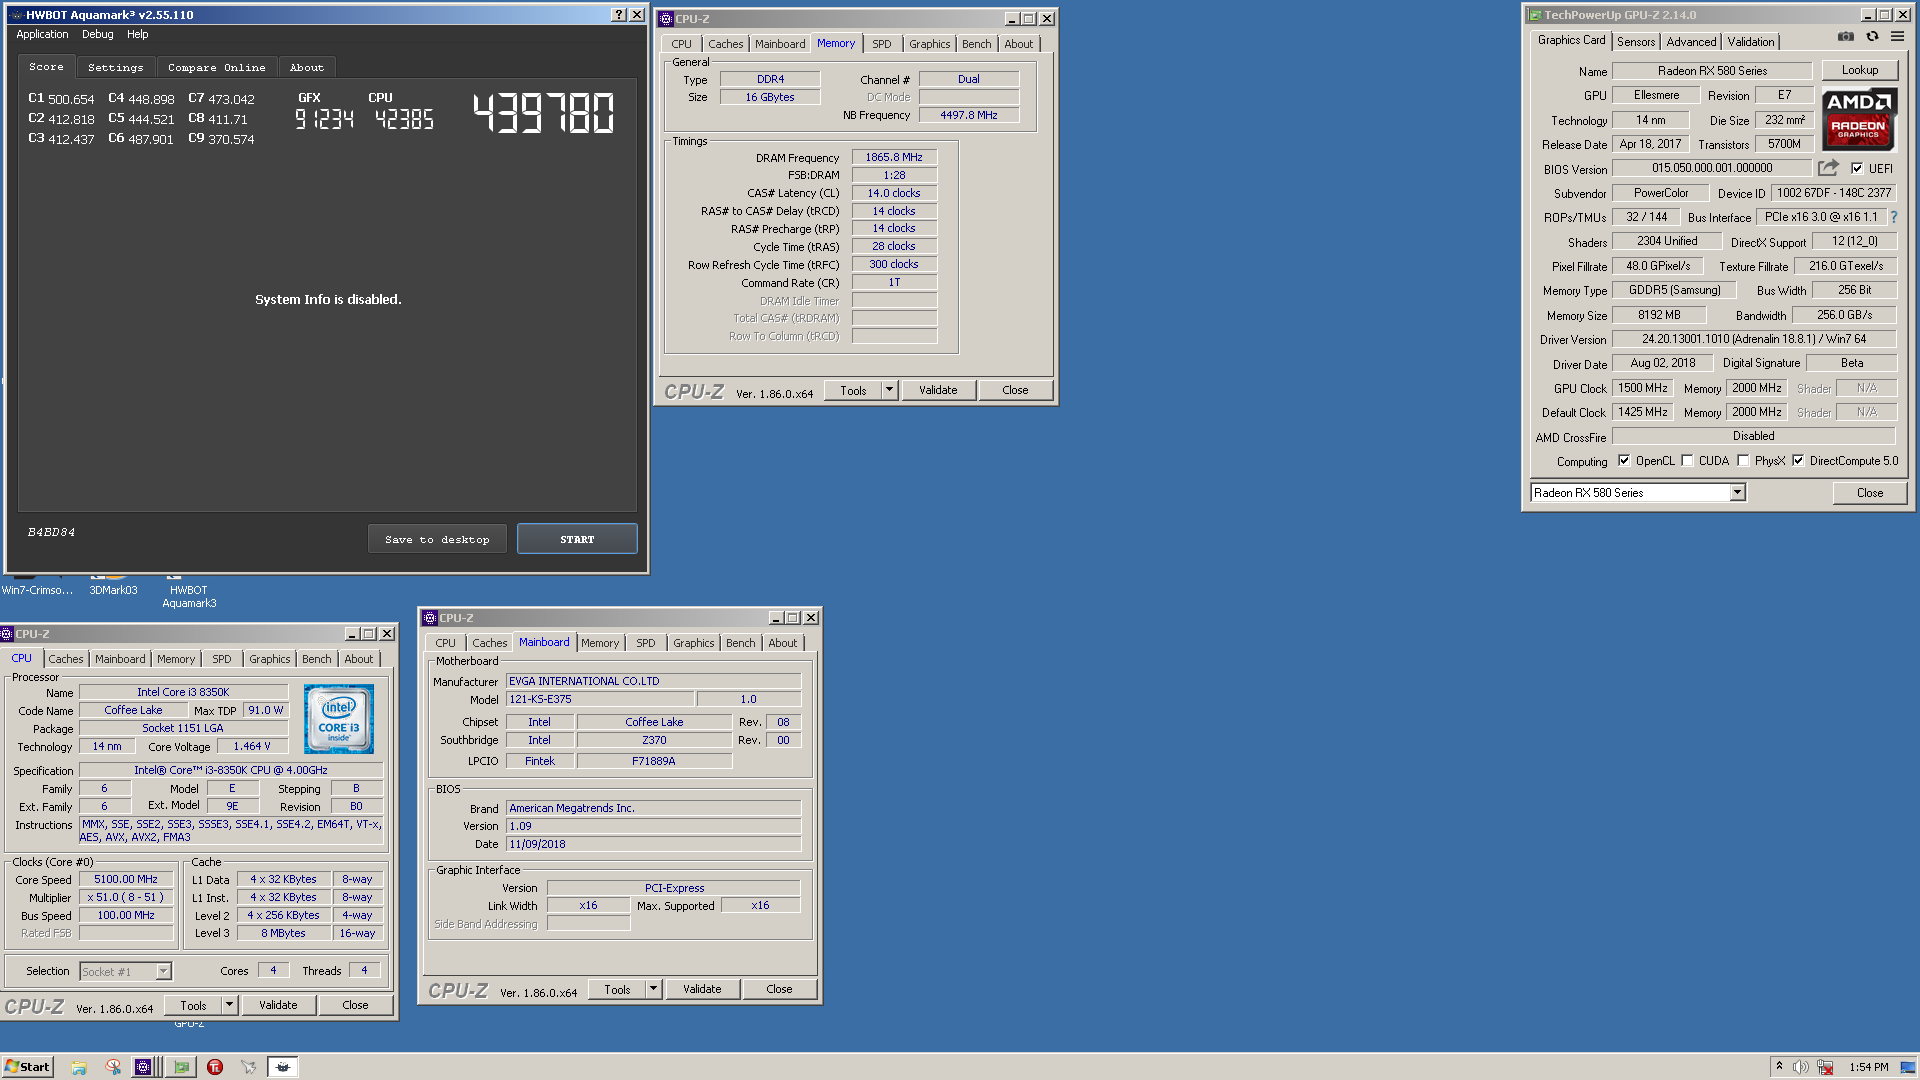1920x1080 pixels.
Task: Toggle the DirectCompute 5.0 checkbox
Action: tap(1798, 461)
